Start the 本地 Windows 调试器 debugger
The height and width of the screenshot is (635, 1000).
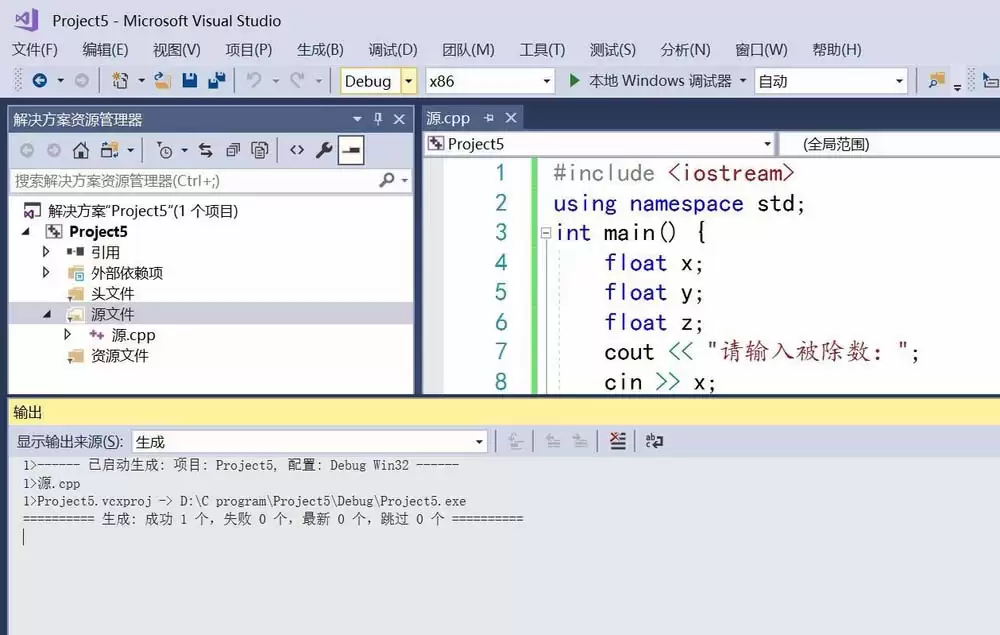650,81
